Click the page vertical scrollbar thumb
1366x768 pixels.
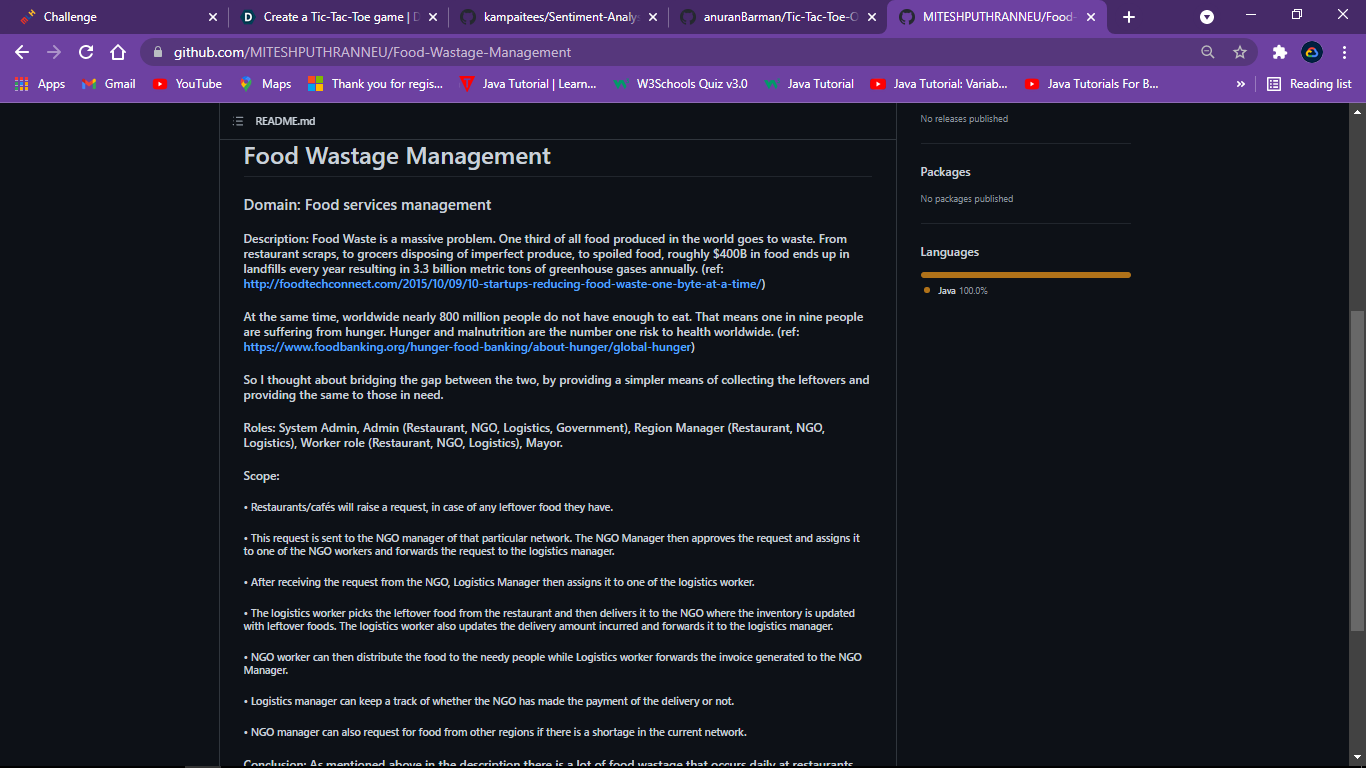point(1357,470)
